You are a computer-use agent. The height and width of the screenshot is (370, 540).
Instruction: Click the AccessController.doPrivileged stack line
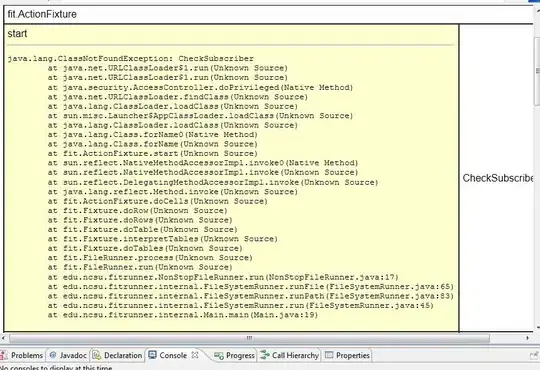(x=200, y=88)
